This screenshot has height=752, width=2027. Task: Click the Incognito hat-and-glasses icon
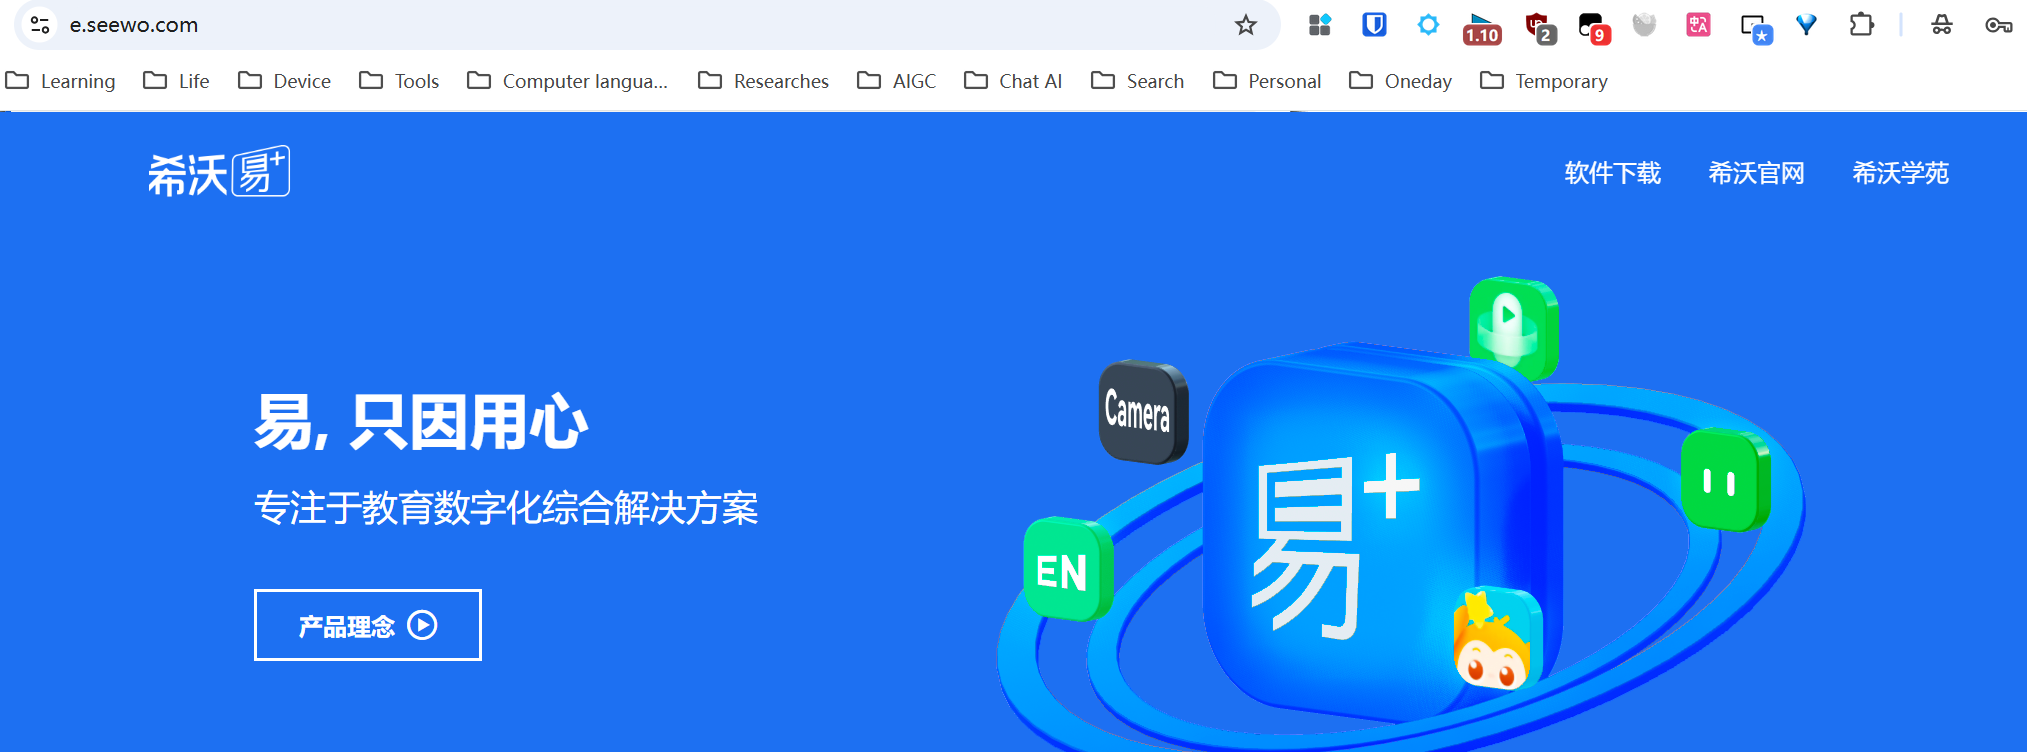tap(1942, 25)
